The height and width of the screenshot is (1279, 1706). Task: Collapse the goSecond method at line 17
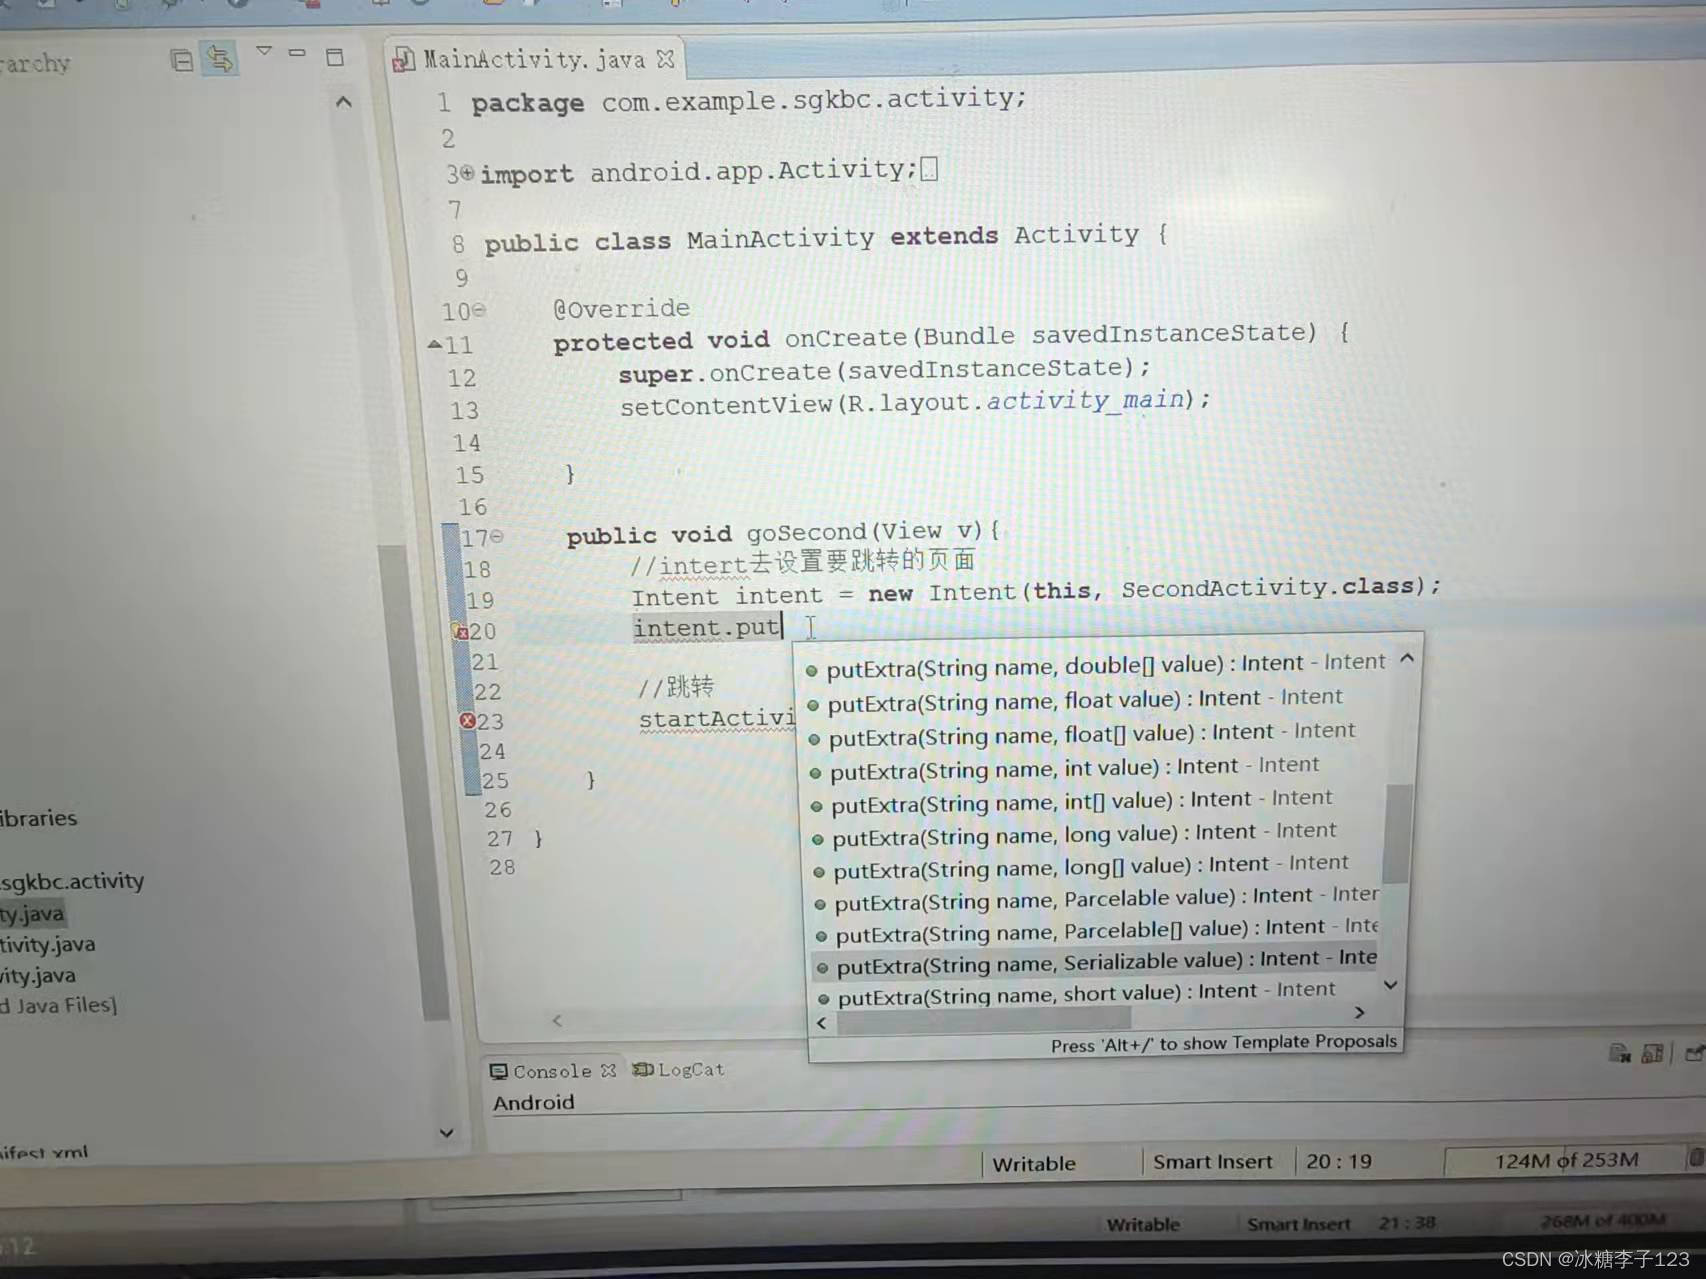click(496, 537)
